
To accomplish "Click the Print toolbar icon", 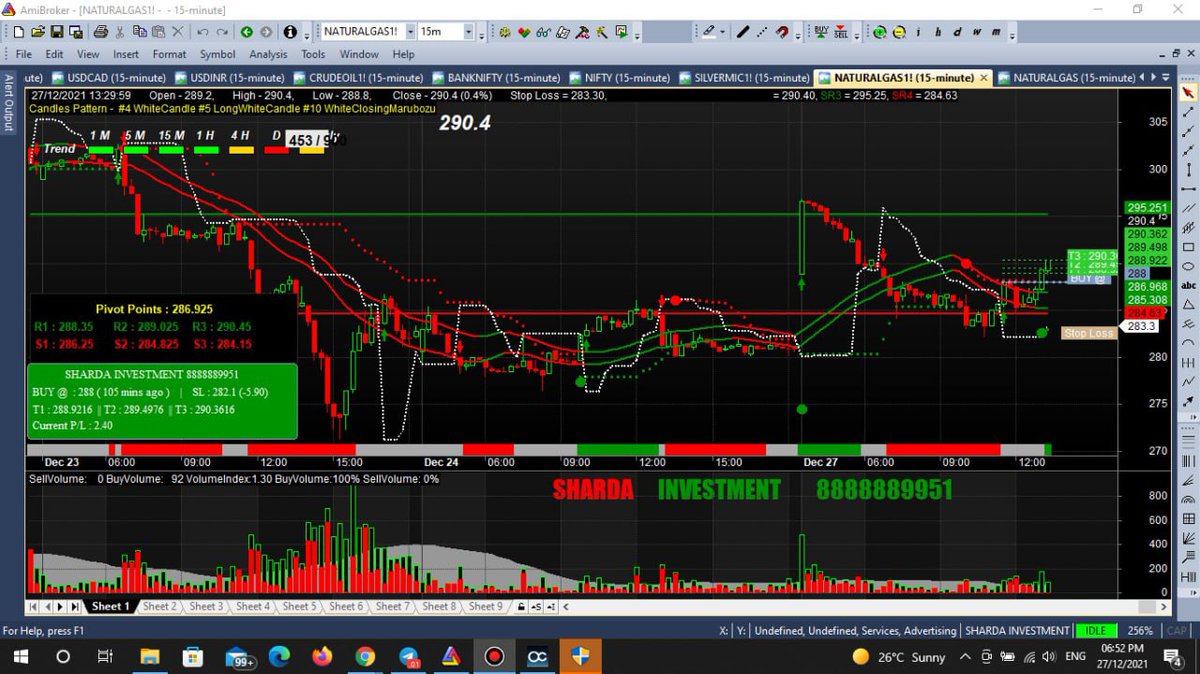I will 101,32.
